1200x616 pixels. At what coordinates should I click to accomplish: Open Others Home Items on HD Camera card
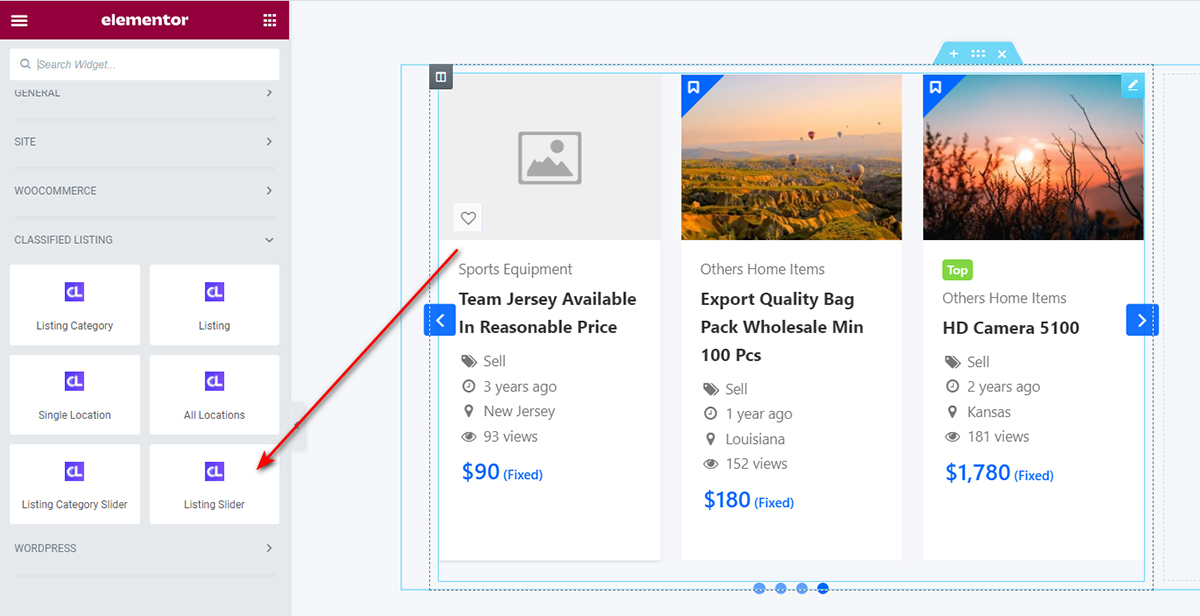[1004, 298]
